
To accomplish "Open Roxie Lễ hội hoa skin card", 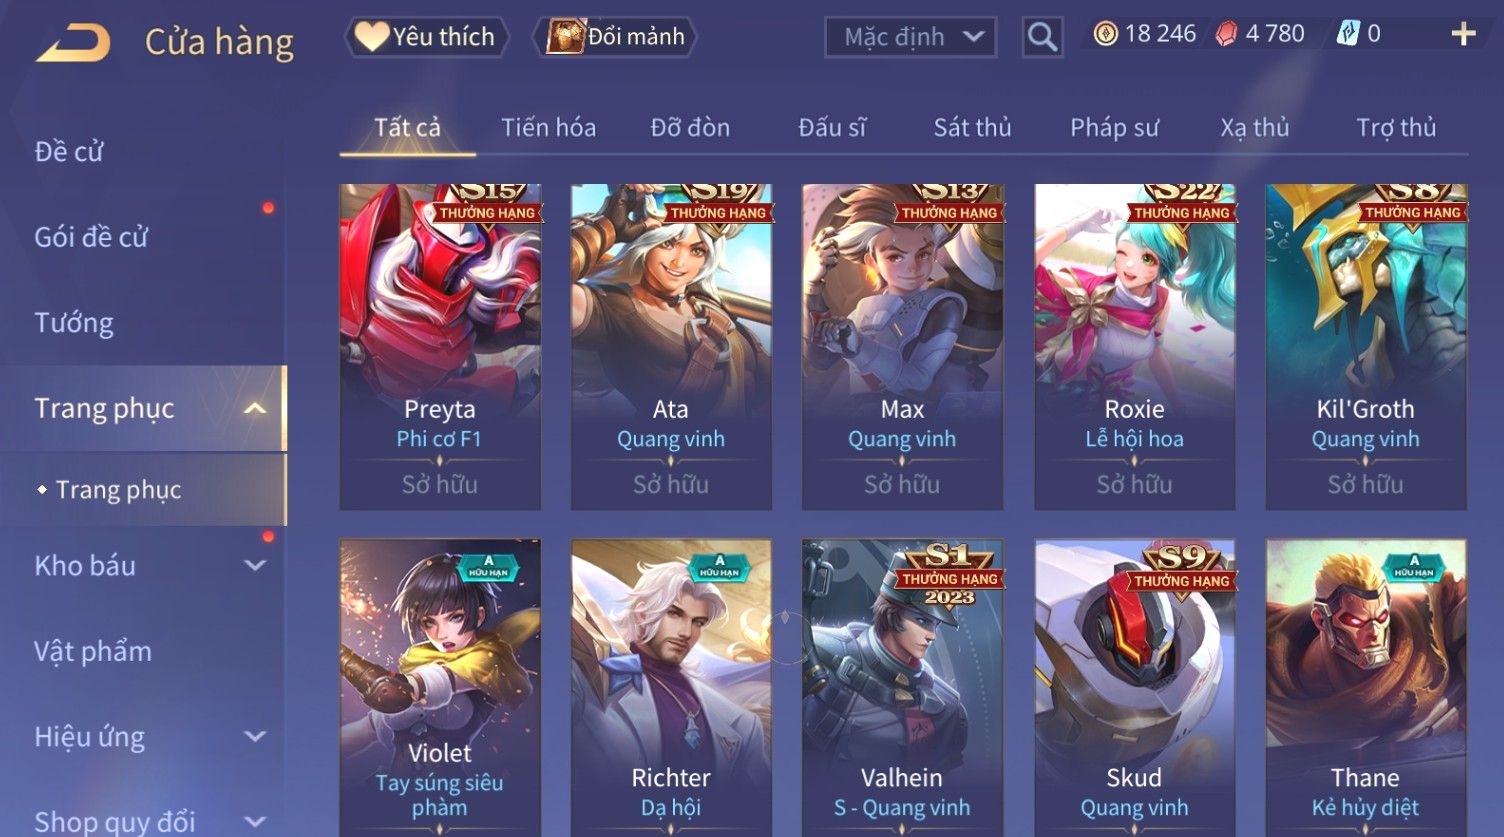I will click(1134, 347).
